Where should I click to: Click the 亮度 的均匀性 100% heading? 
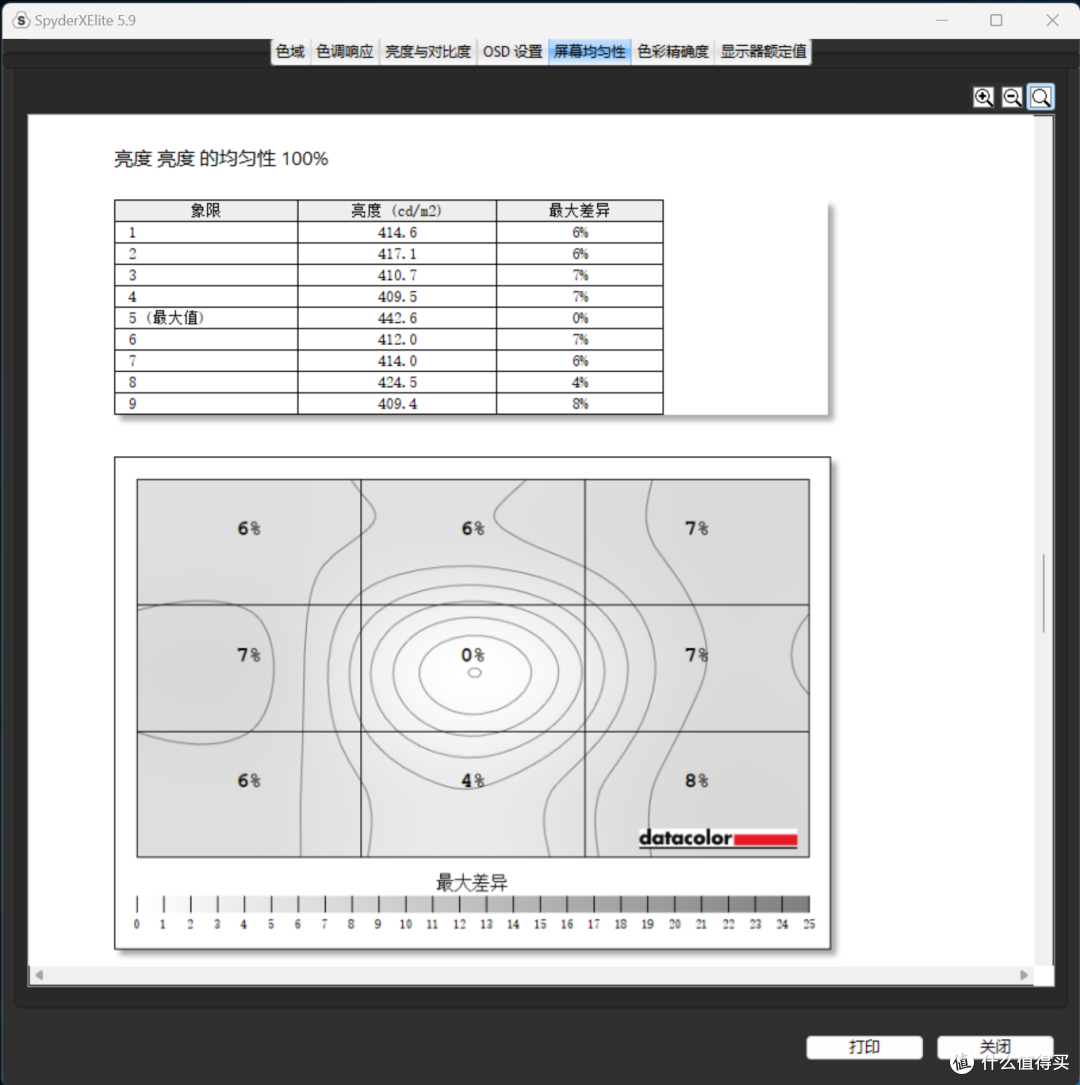click(221, 159)
